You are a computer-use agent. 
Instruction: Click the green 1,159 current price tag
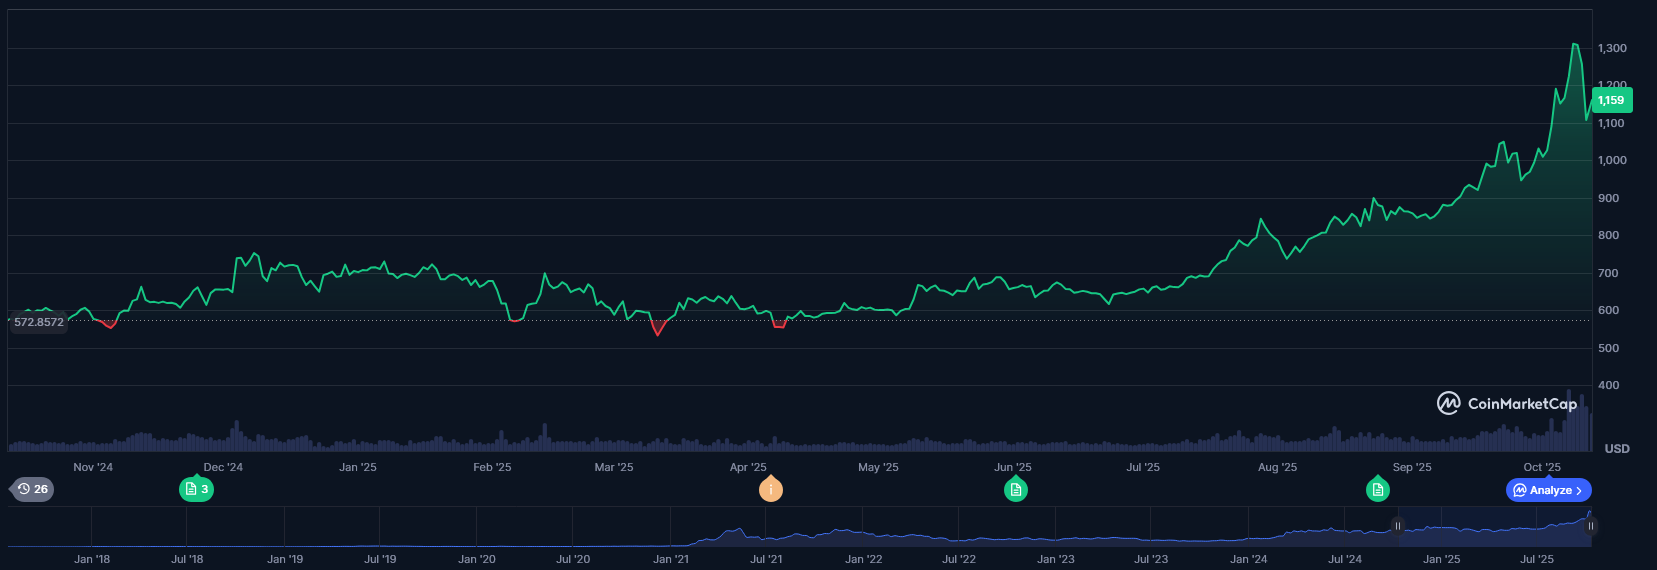(x=1612, y=100)
